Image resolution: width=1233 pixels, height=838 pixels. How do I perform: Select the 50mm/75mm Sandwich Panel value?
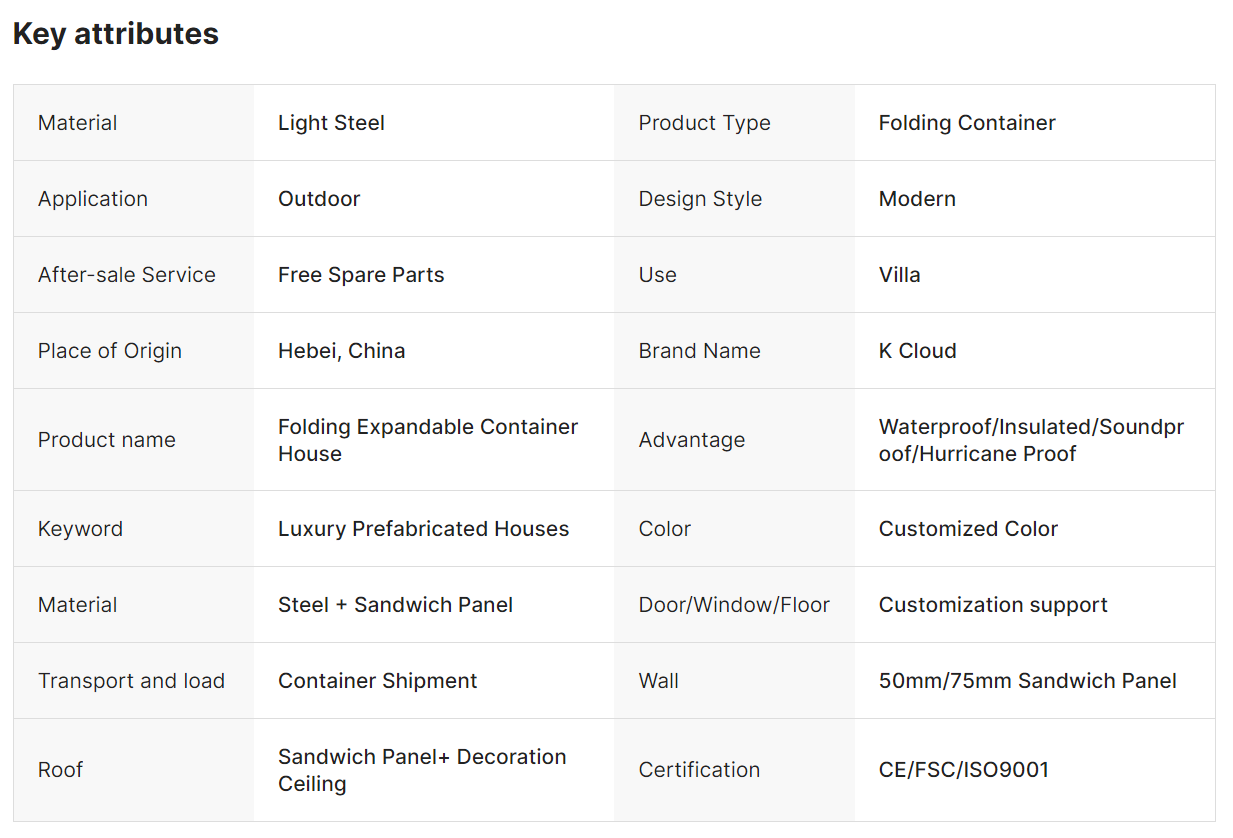(1027, 681)
